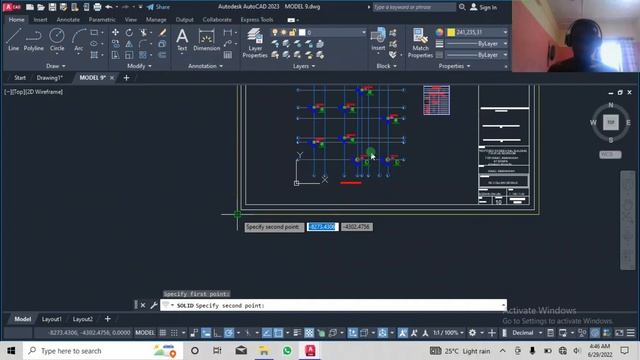Activate Match Properties tool

click(x=420, y=43)
